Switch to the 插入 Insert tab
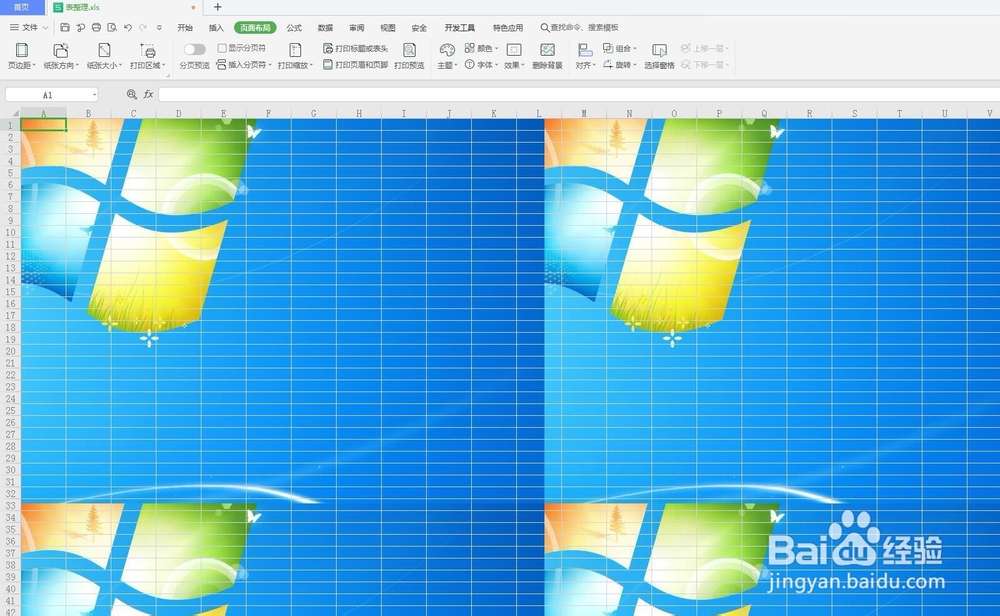1000x616 pixels. (x=216, y=27)
